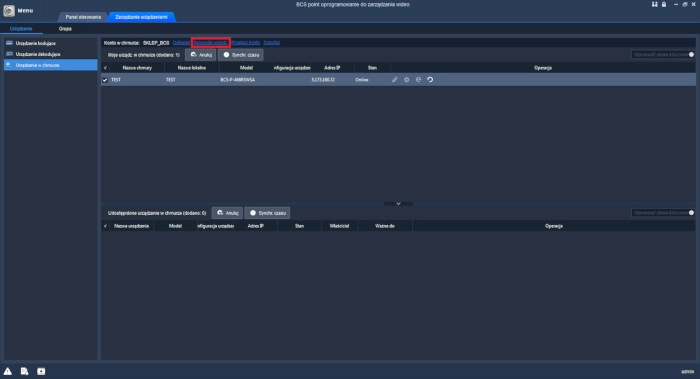Sort upper table by Model column
The height and width of the screenshot is (379, 700).
click(x=246, y=68)
